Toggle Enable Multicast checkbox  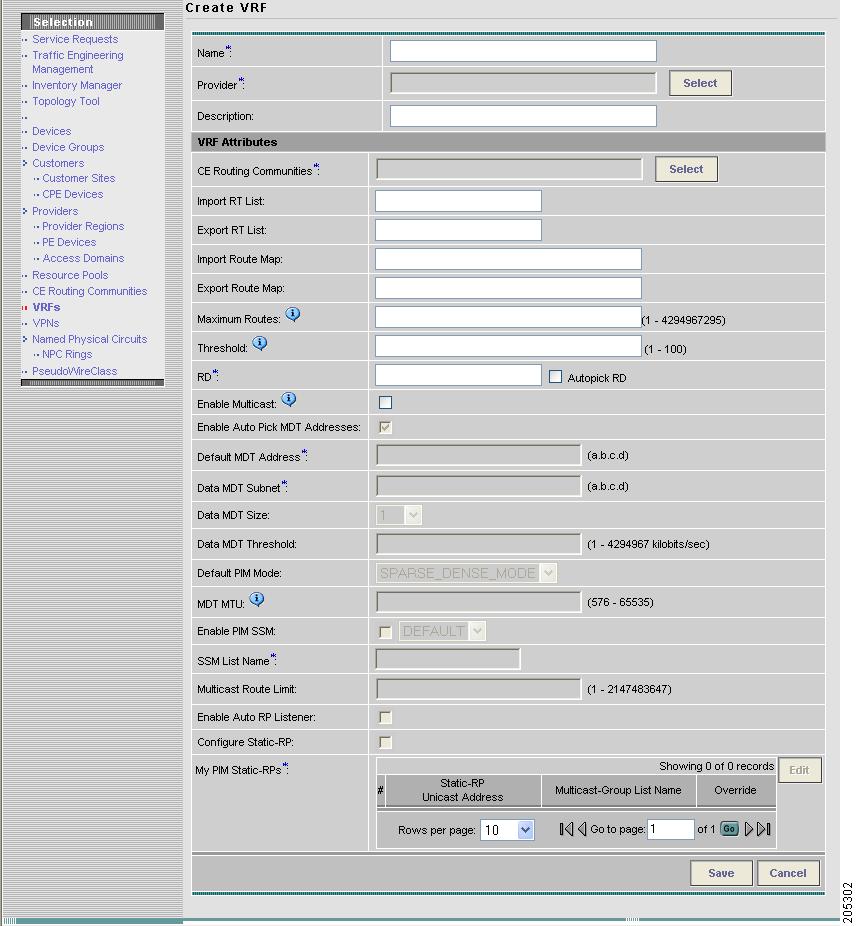tap(385, 403)
